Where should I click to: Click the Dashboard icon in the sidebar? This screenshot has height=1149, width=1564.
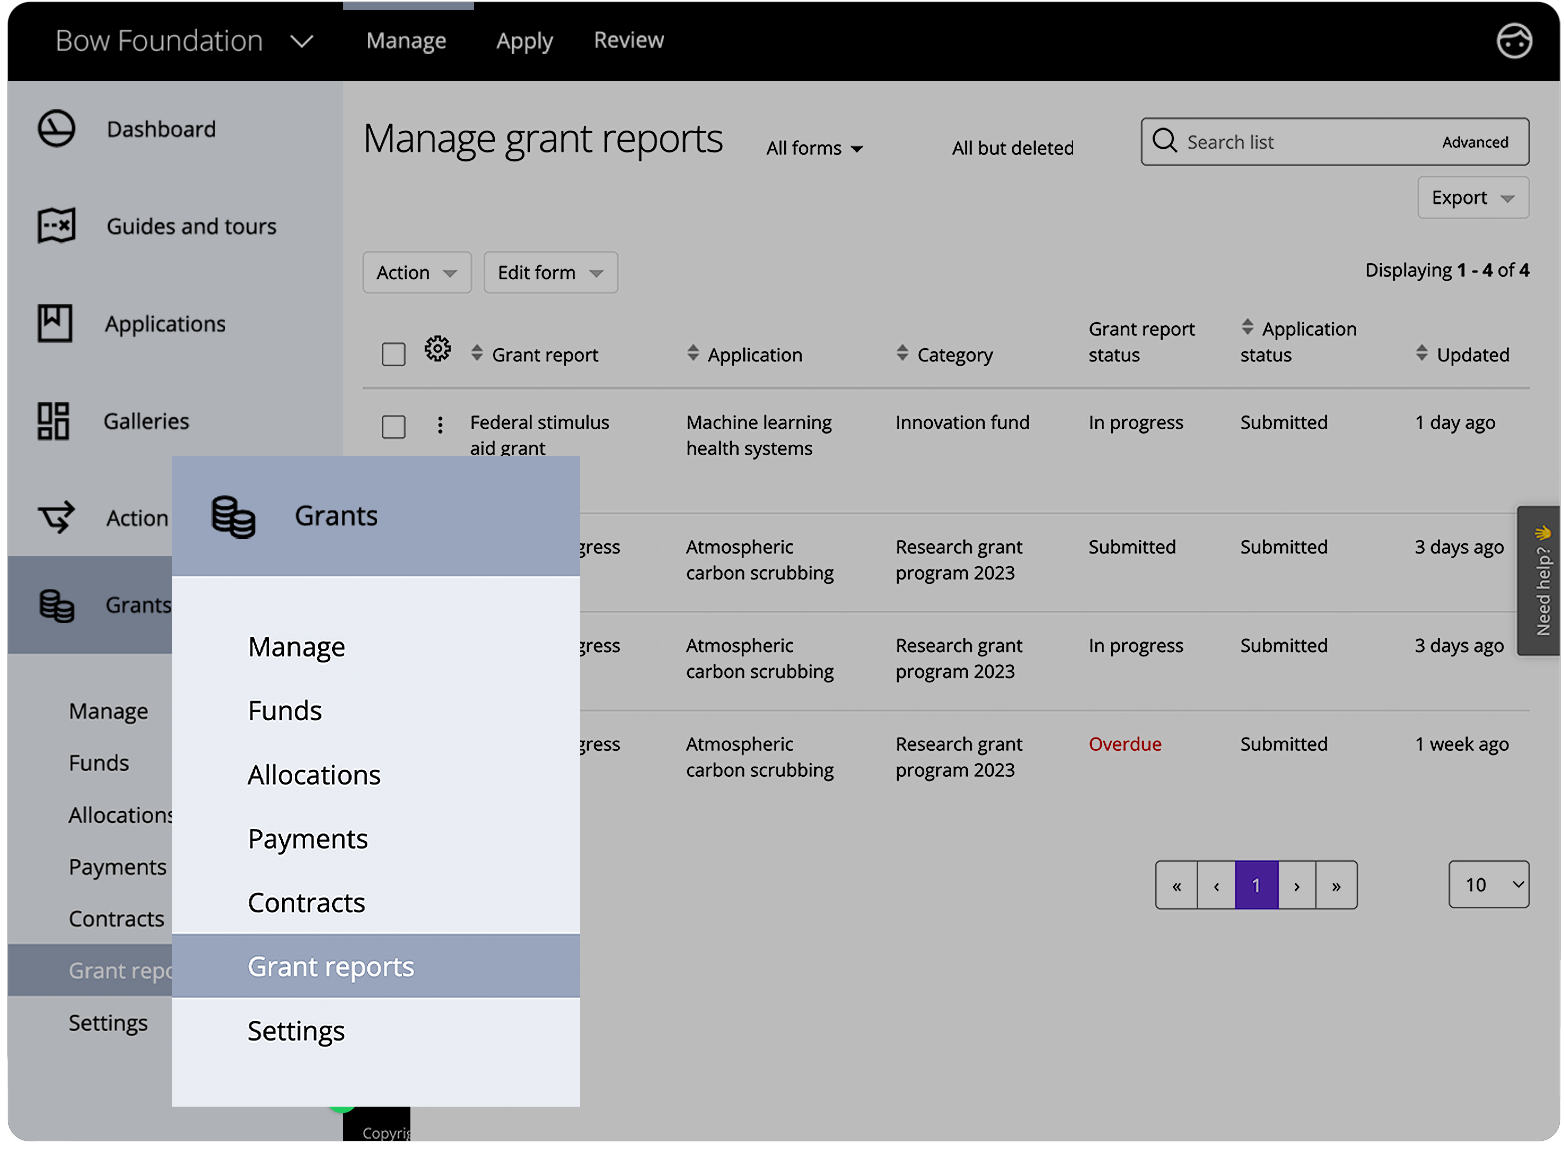[x=56, y=129]
